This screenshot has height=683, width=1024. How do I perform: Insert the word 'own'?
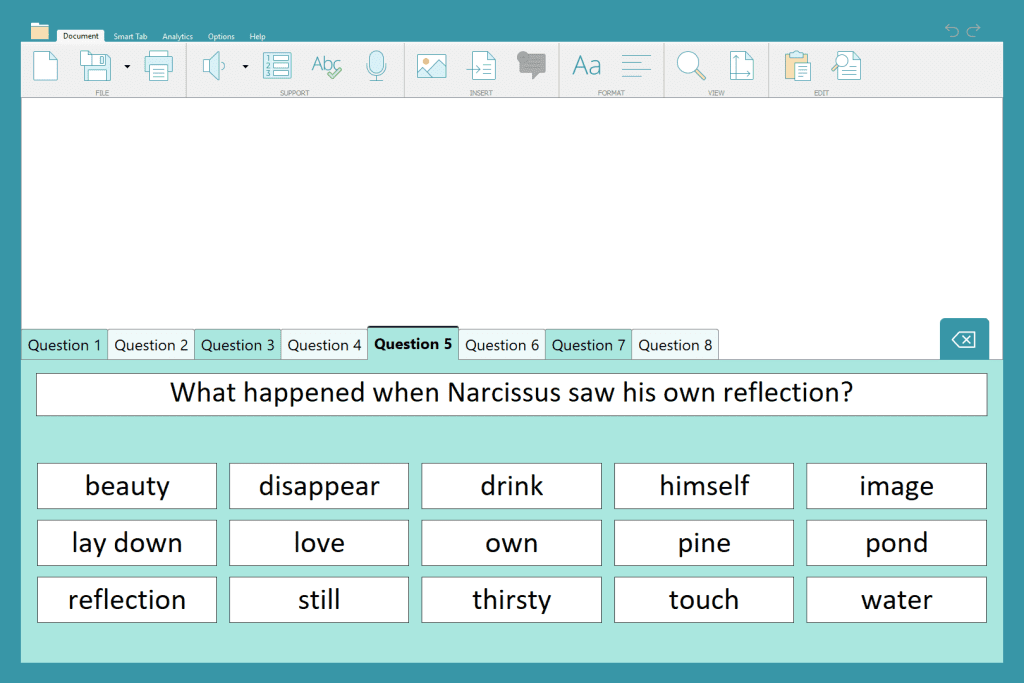point(511,543)
